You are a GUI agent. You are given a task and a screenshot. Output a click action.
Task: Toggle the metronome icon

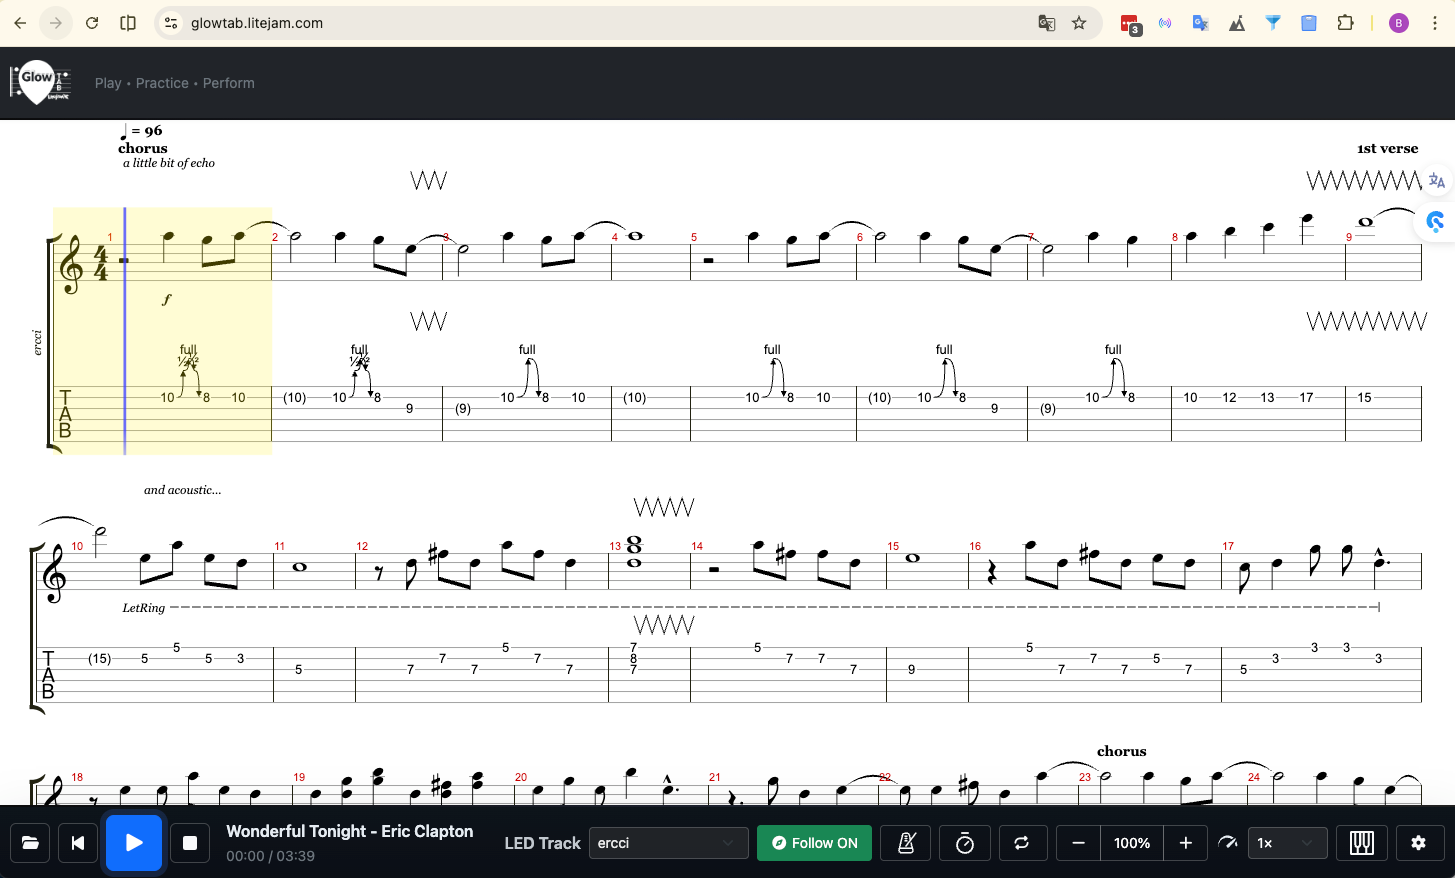(x=906, y=843)
